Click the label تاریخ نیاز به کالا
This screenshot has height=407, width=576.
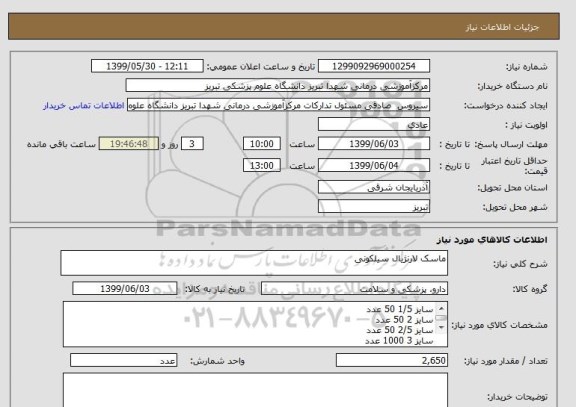[215, 289]
